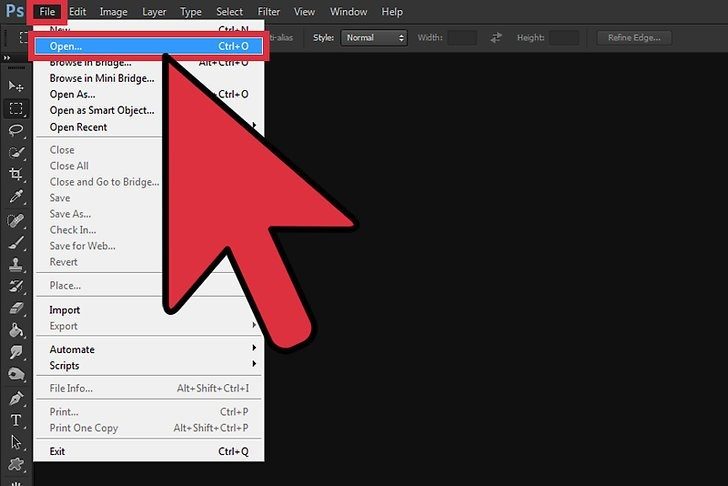Pick the Crop tool in toolbox
The image size is (728, 486).
(x=16, y=174)
